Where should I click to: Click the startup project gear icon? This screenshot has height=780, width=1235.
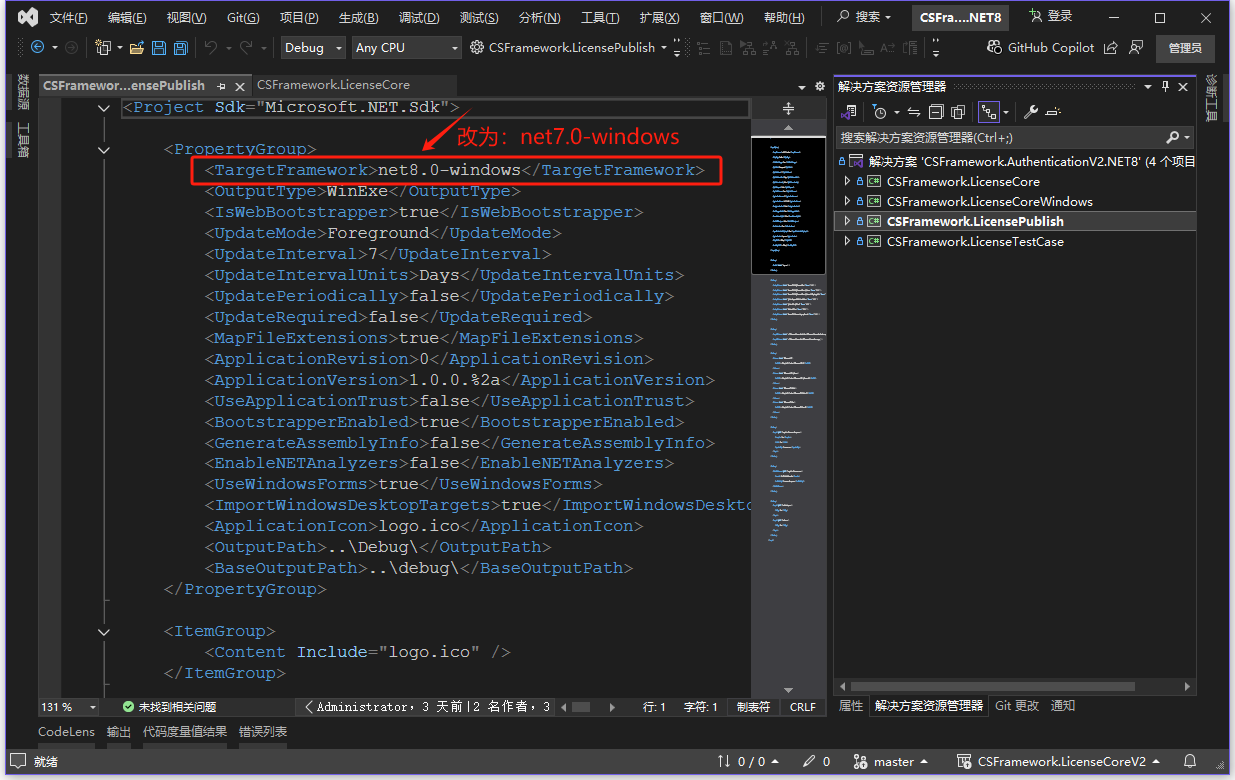(477, 47)
